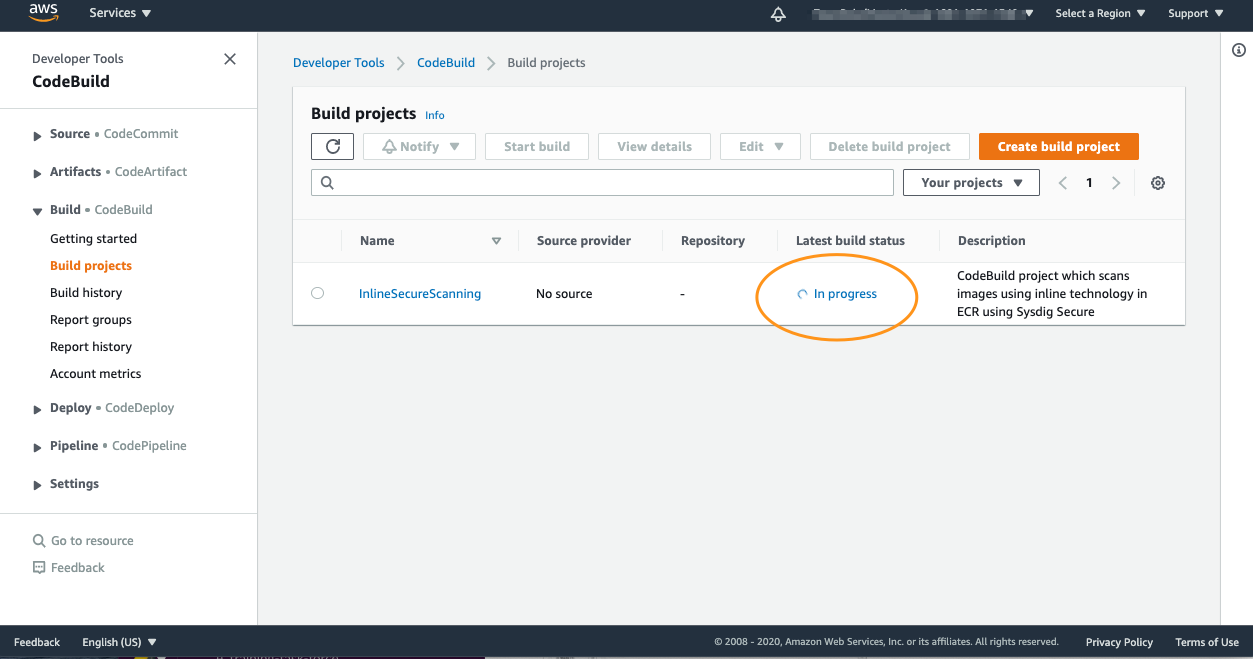Screen dimensions: 1253x659
Task: Click the Repository column header
Action: pyautogui.click(x=713, y=241)
